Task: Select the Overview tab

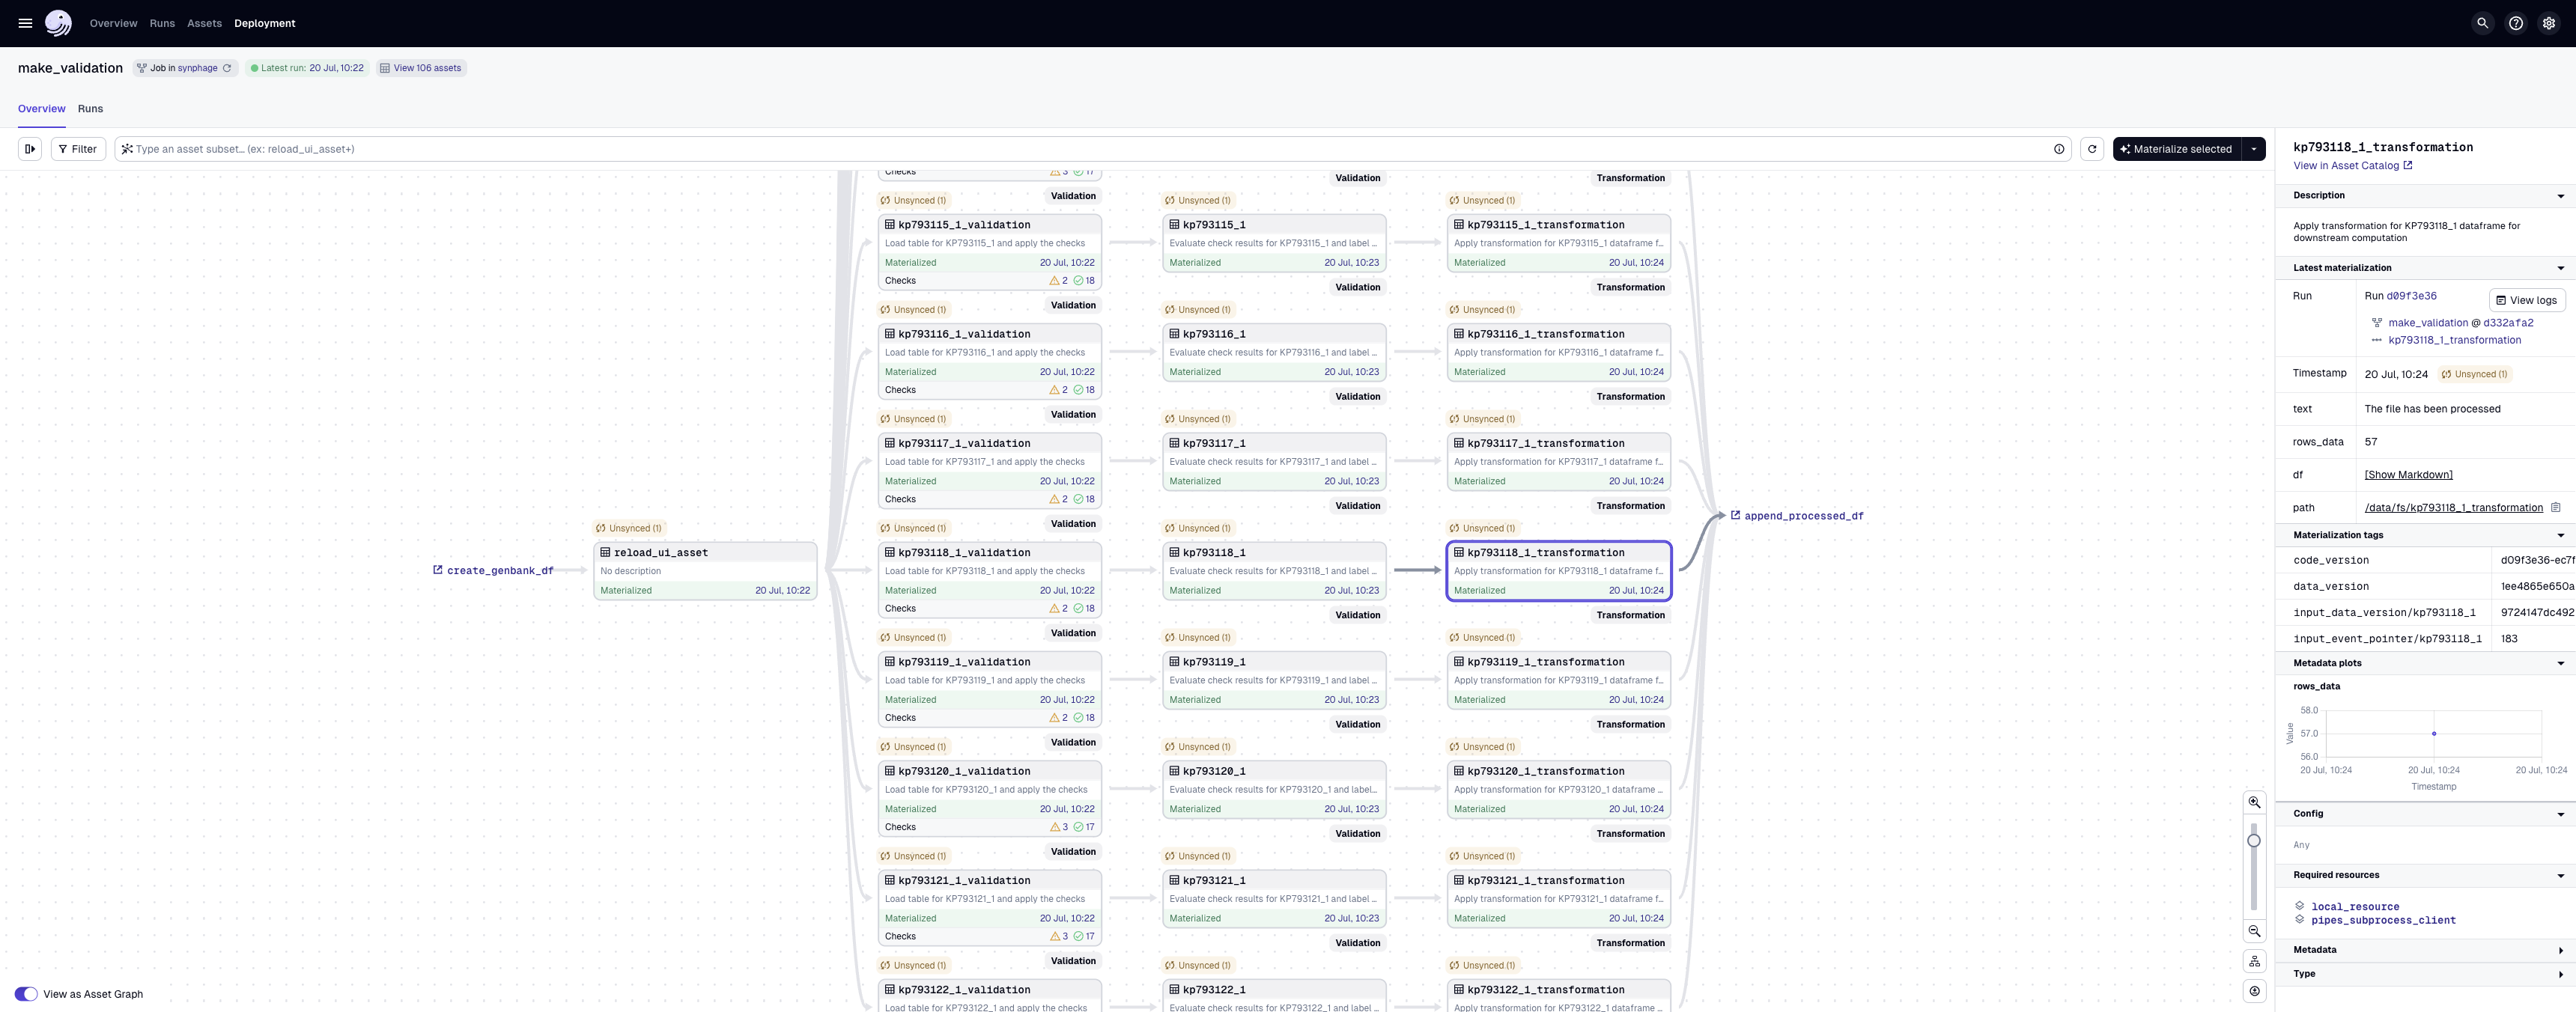Action: coord(41,109)
